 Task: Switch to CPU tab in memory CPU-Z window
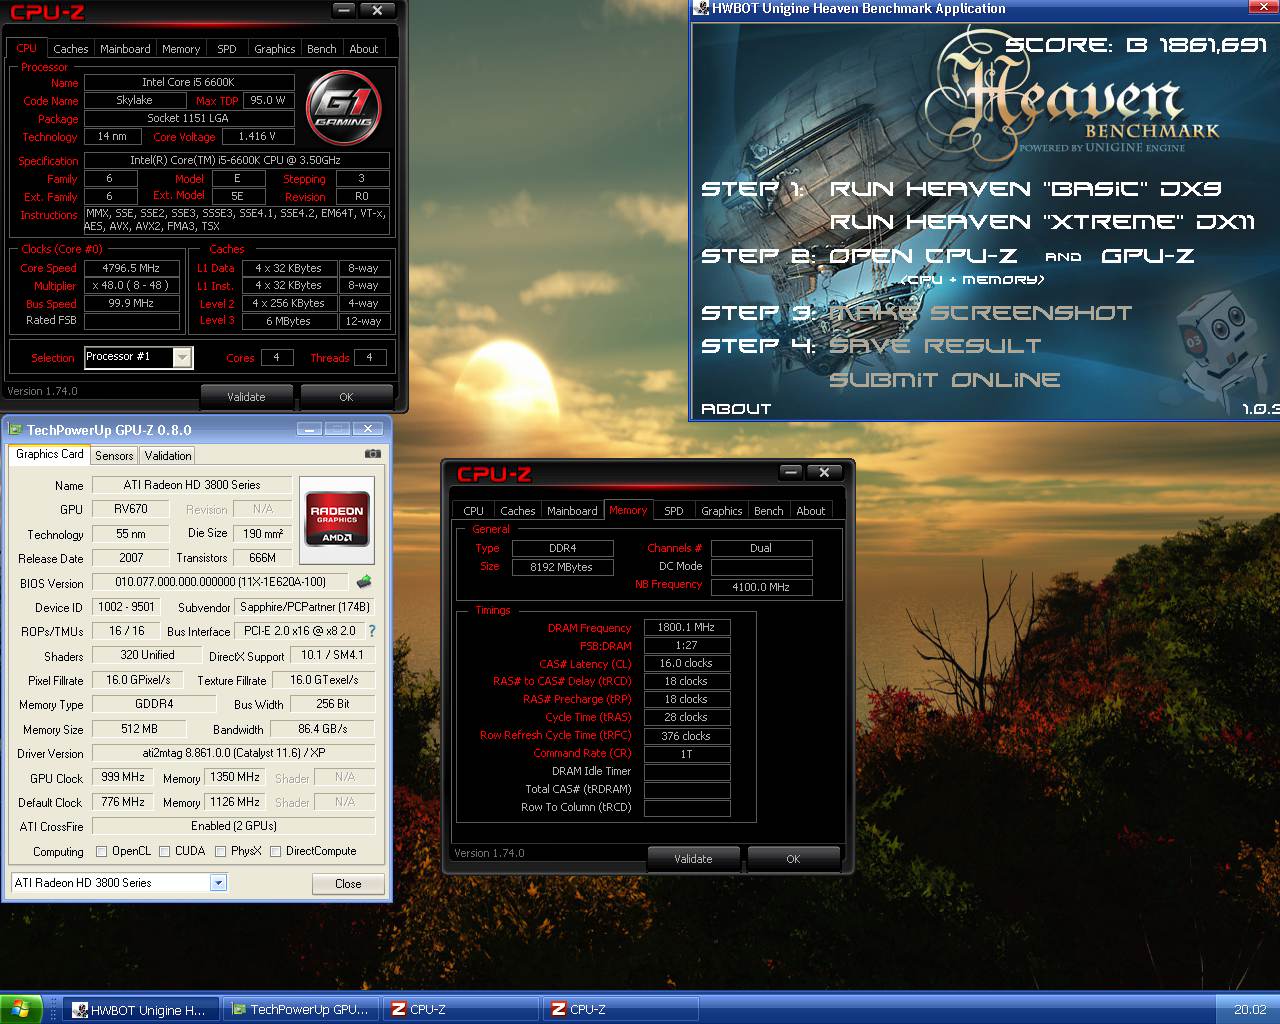pos(473,511)
